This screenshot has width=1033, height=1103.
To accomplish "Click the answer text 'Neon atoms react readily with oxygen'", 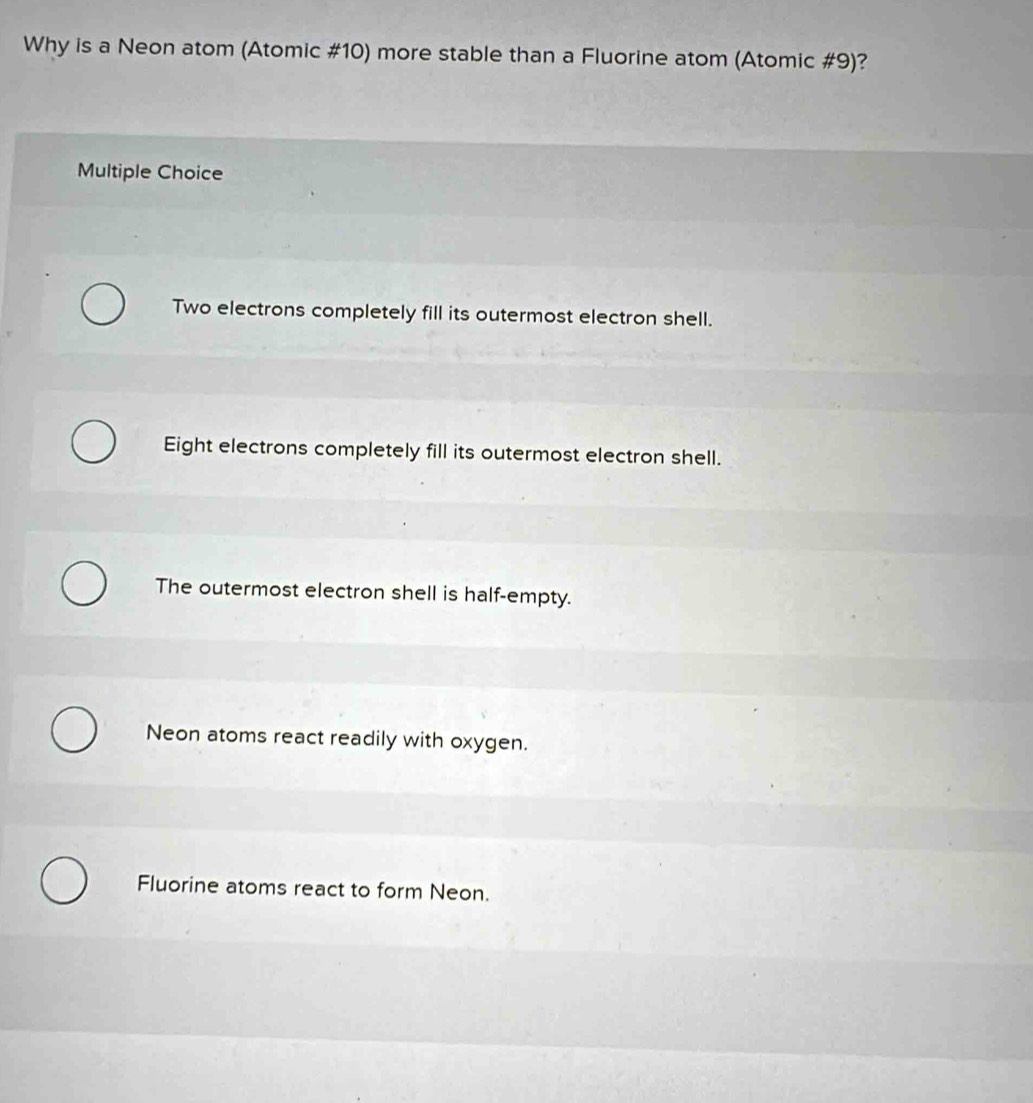I will [337, 738].
